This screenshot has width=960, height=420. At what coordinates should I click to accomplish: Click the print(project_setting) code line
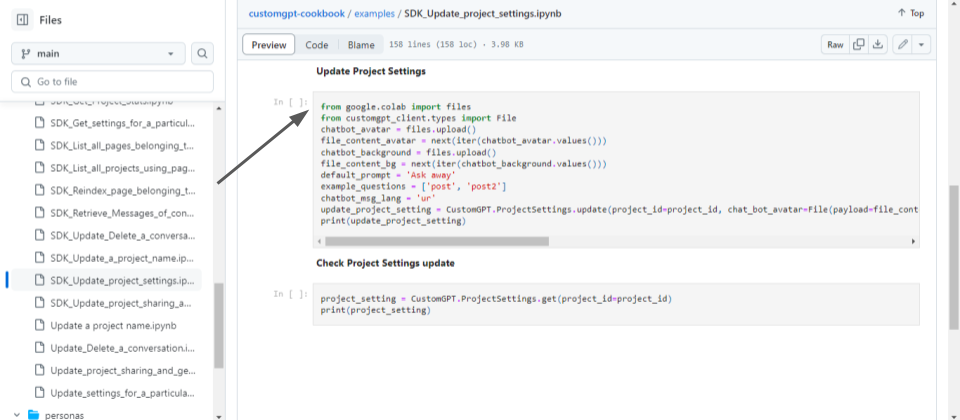click(x=376, y=310)
